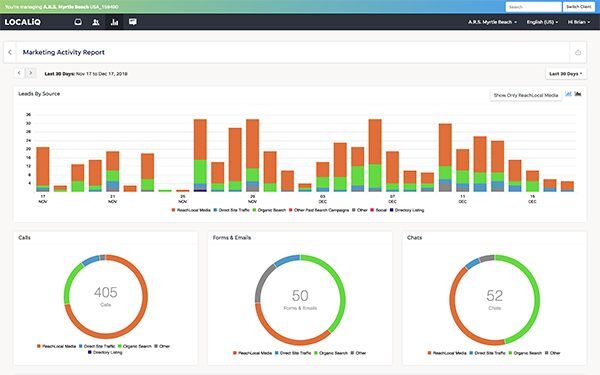Toggle Organic Search in chart legend
Screen dimensions: 600x375
[x=269, y=210]
